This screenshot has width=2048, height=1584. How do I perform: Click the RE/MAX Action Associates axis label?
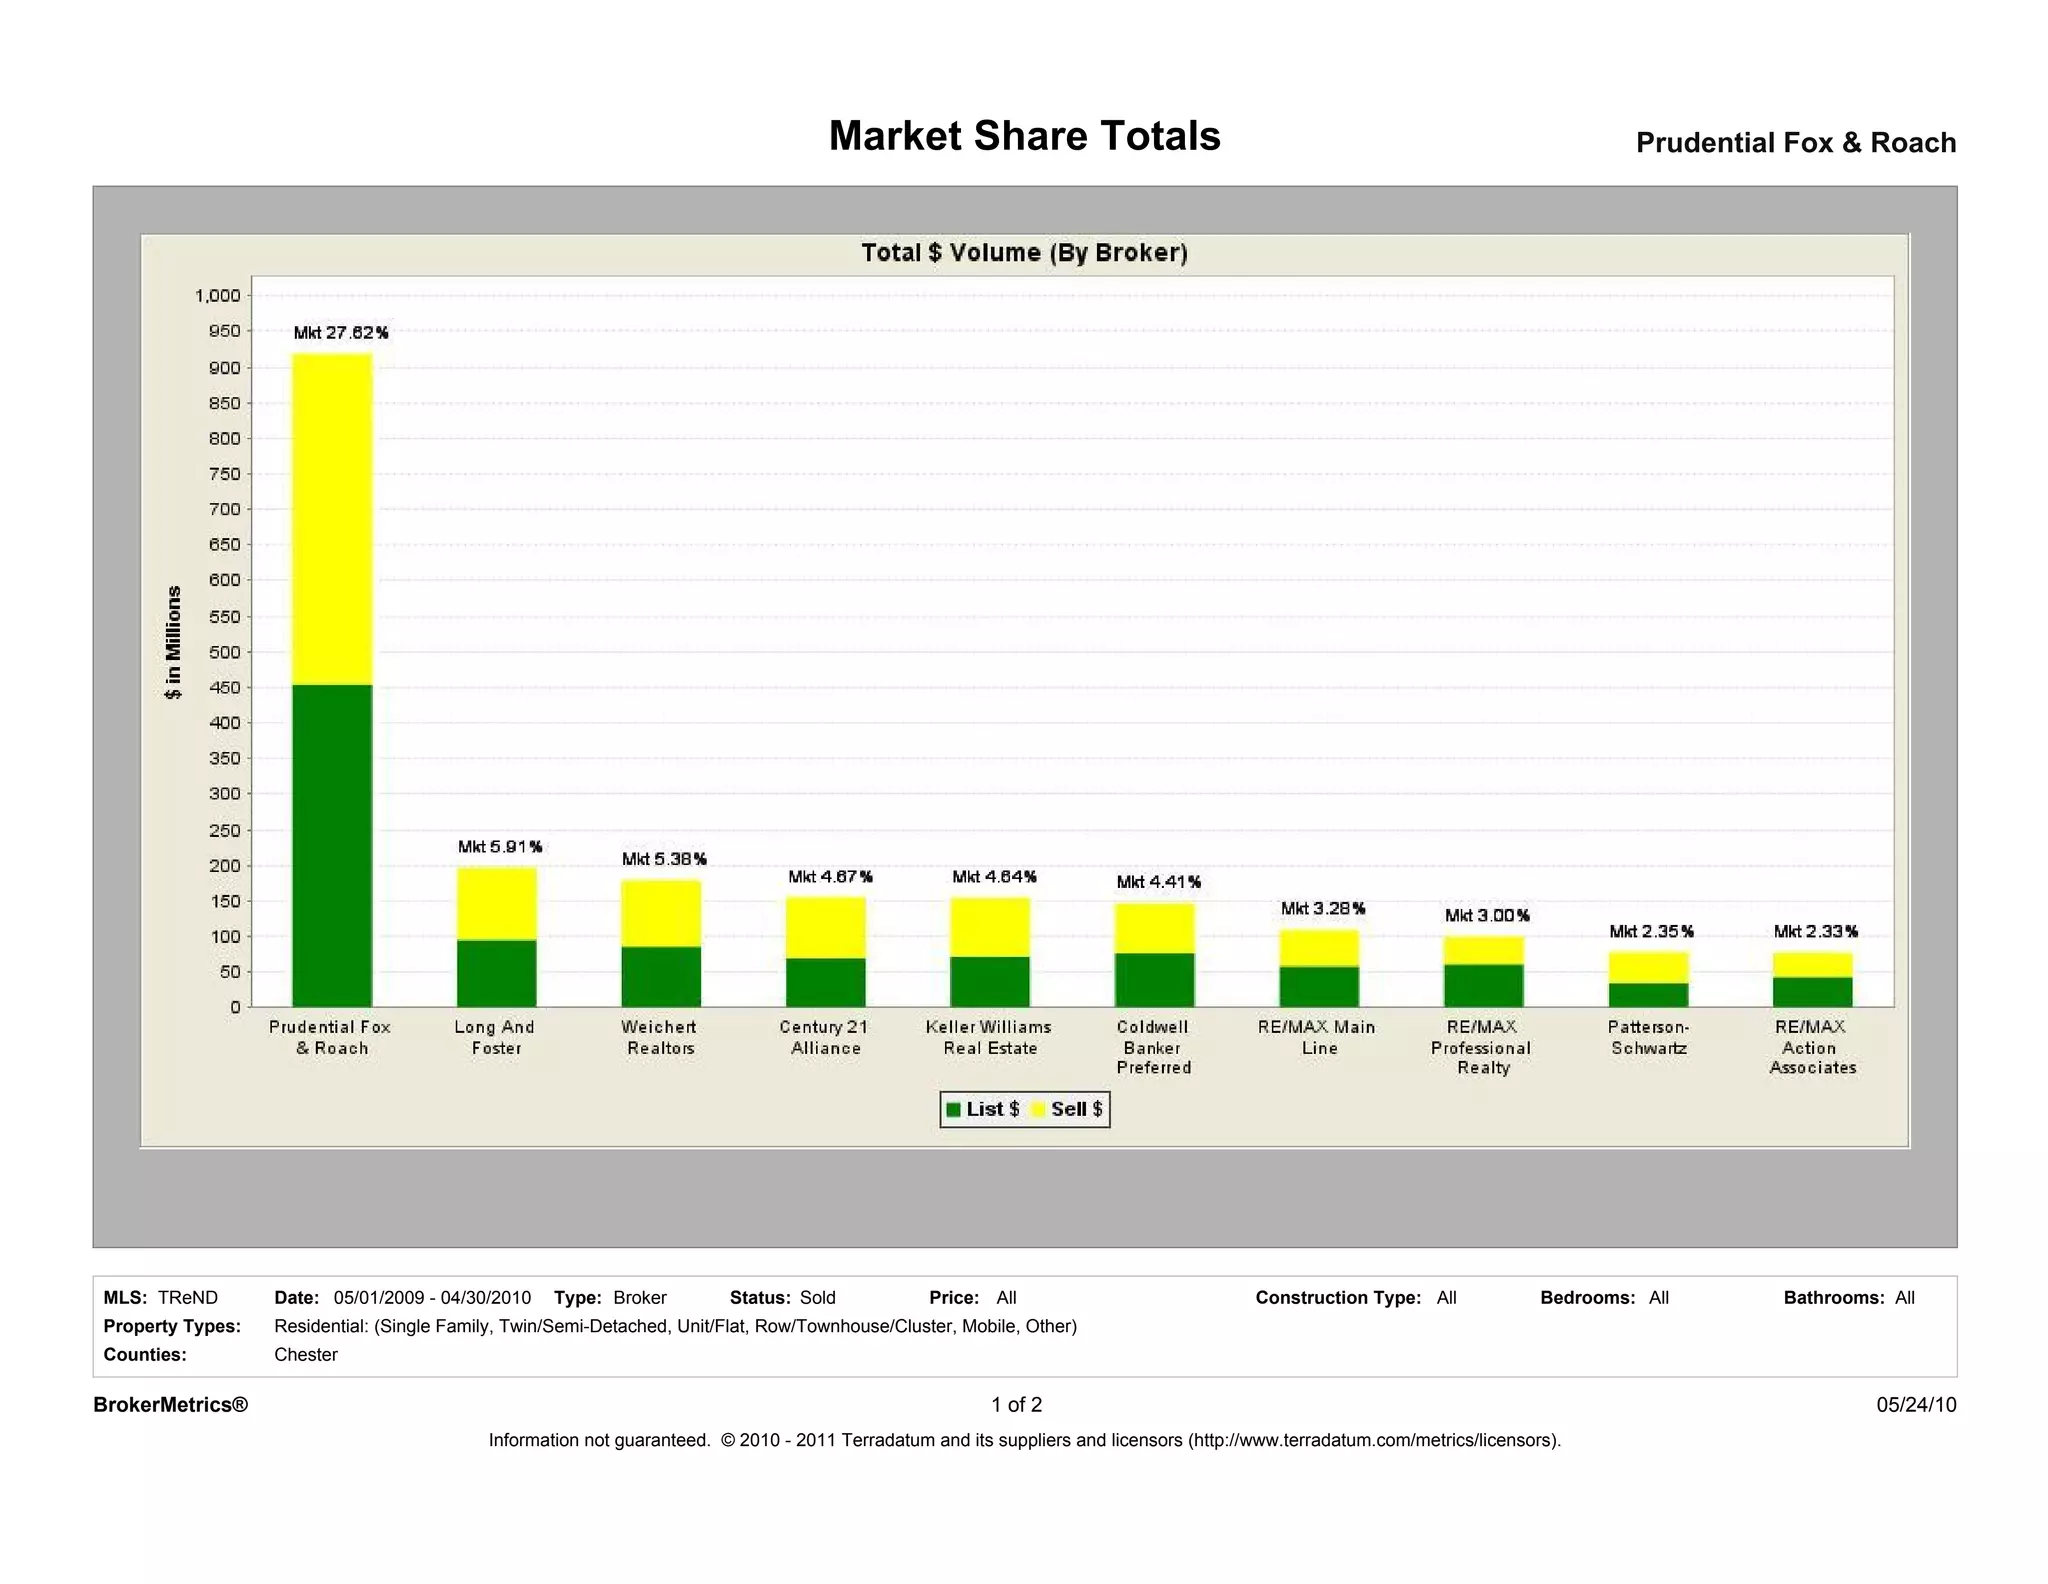click(1812, 1047)
